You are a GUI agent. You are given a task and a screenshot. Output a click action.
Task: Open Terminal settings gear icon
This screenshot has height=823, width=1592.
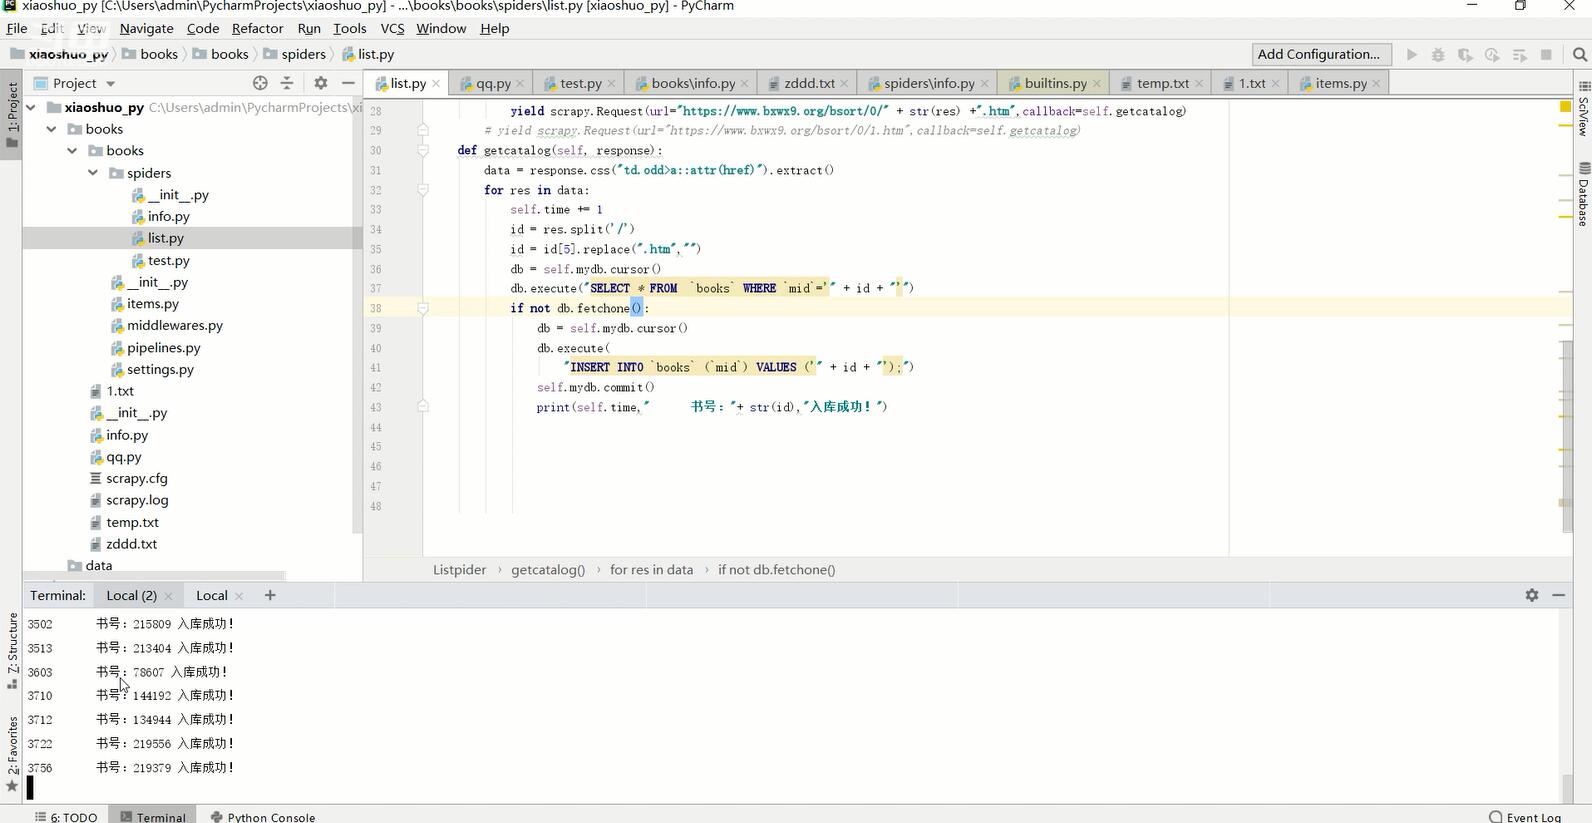pyautogui.click(x=1532, y=595)
